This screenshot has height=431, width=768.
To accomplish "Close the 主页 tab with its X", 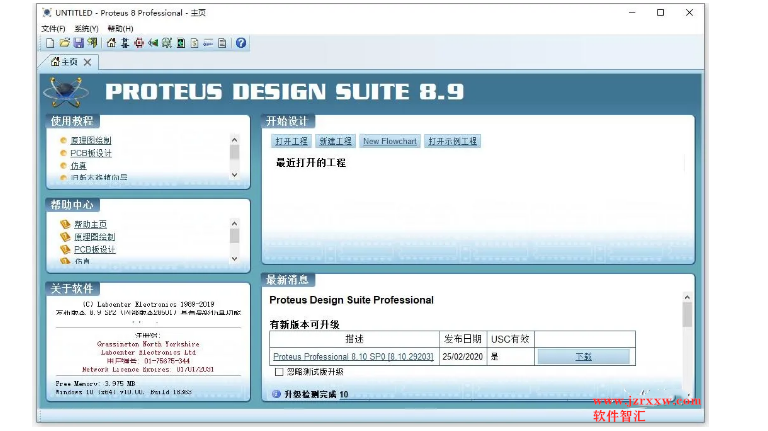I will 87,62.
